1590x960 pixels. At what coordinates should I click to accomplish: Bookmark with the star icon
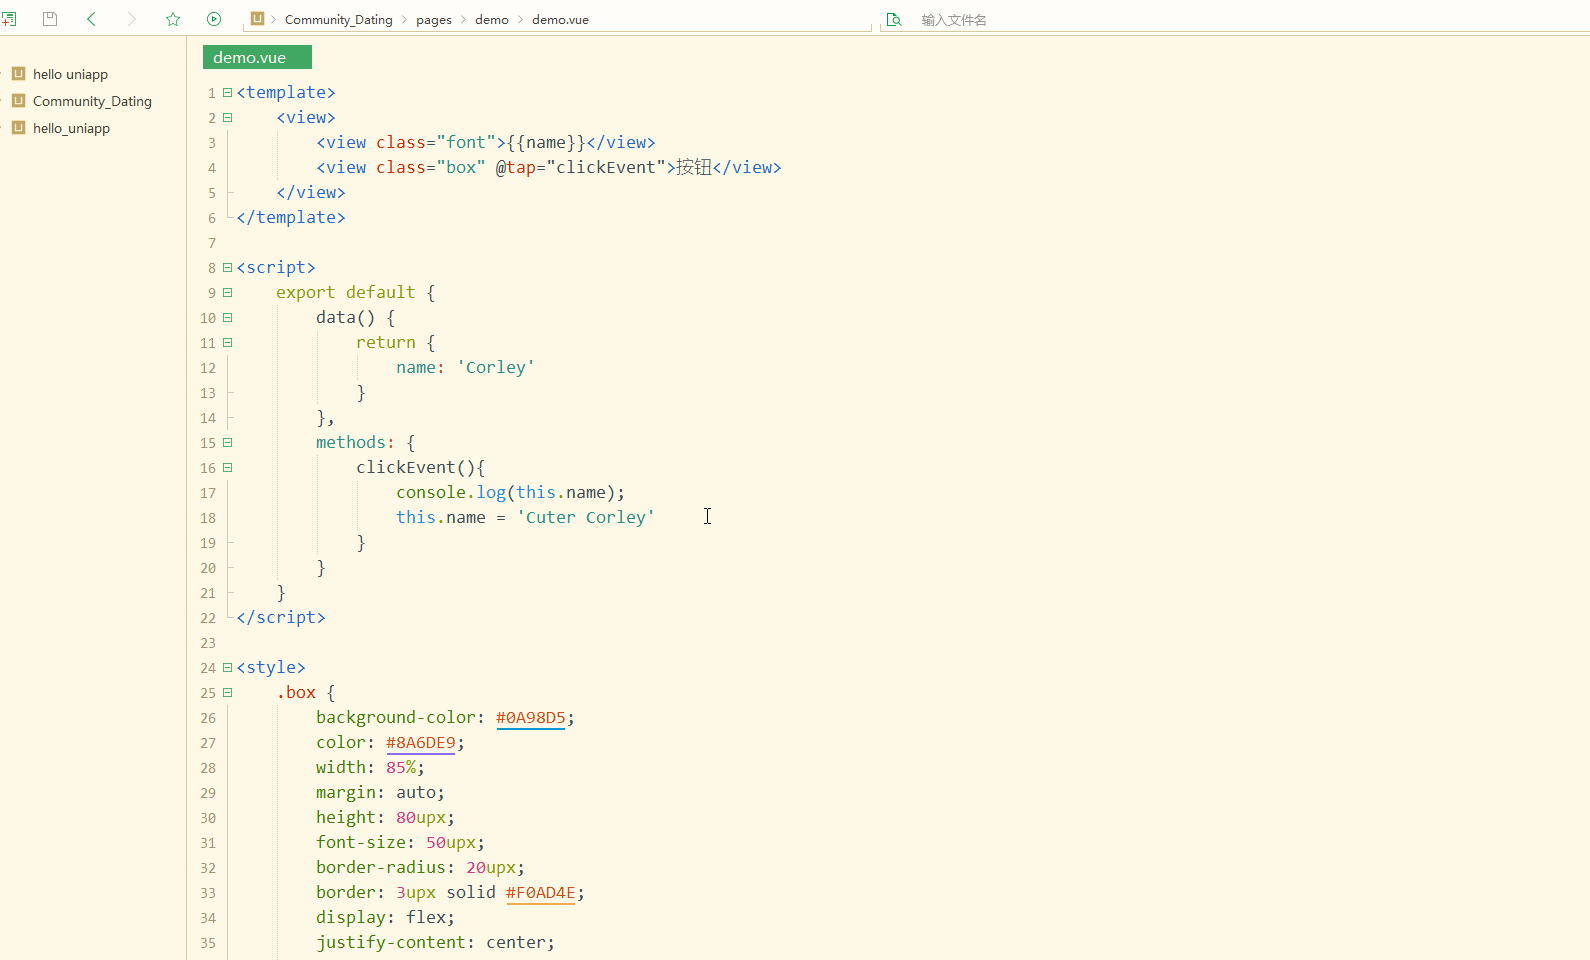(x=173, y=19)
